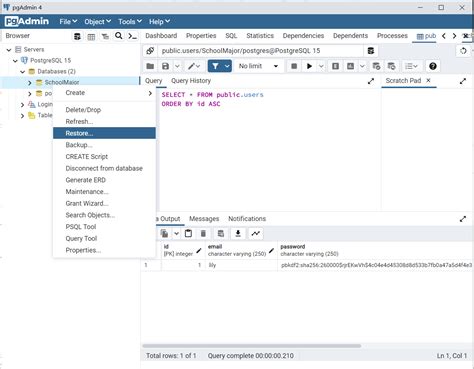Select Query Tool in context menu
The image size is (474, 369).
(104, 238)
